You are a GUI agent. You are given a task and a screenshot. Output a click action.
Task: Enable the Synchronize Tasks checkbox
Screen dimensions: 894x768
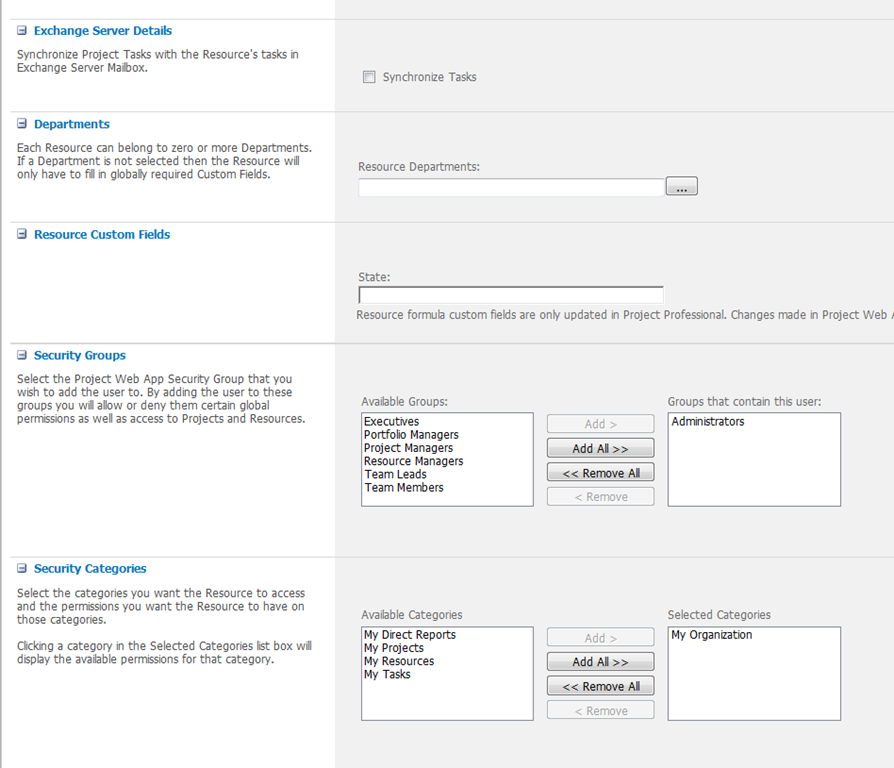pos(369,77)
